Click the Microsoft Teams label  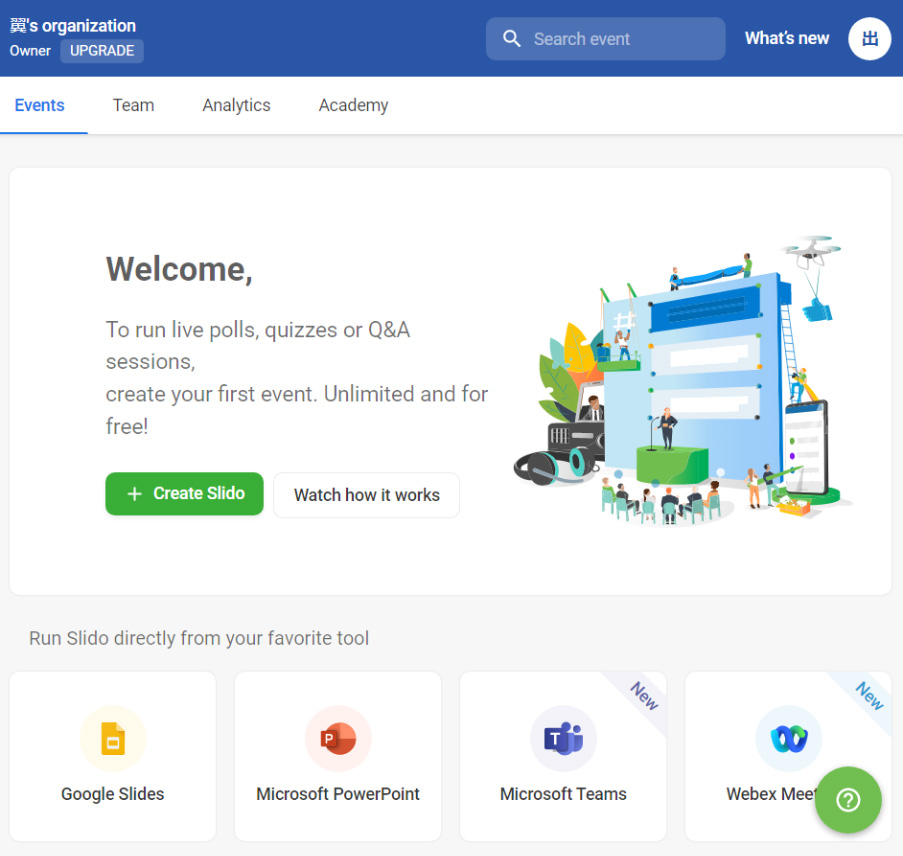(563, 794)
